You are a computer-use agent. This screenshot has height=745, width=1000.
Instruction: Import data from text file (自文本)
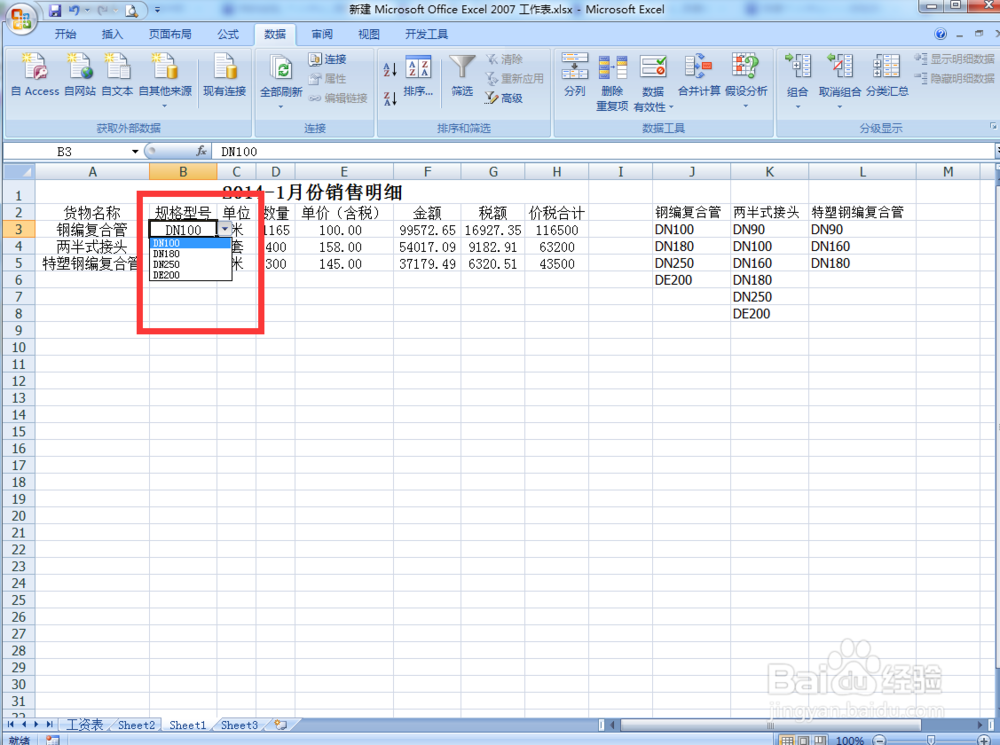pos(117,76)
